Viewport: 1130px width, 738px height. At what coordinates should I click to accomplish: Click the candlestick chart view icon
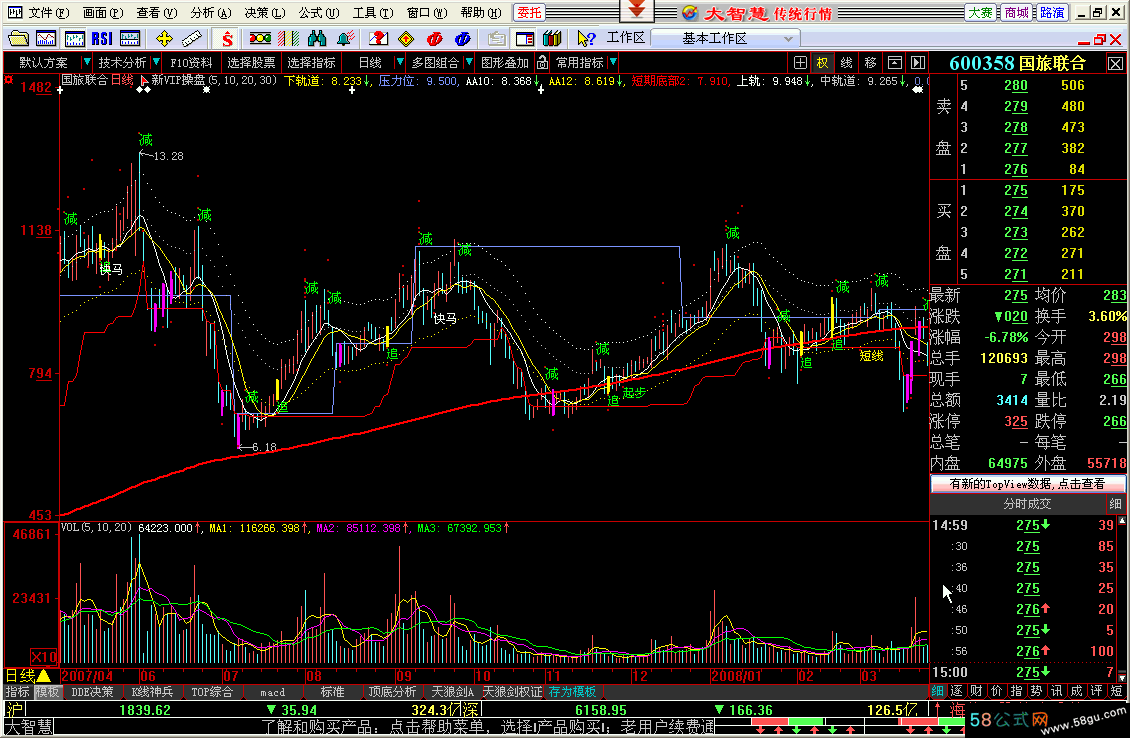(74, 38)
